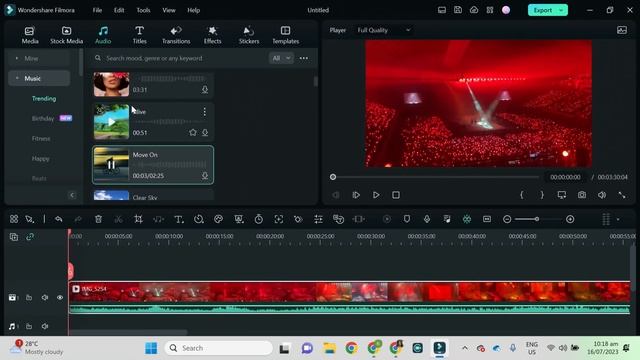Adjust the timeline zoom slider
The height and width of the screenshot is (360, 640).
point(537,219)
